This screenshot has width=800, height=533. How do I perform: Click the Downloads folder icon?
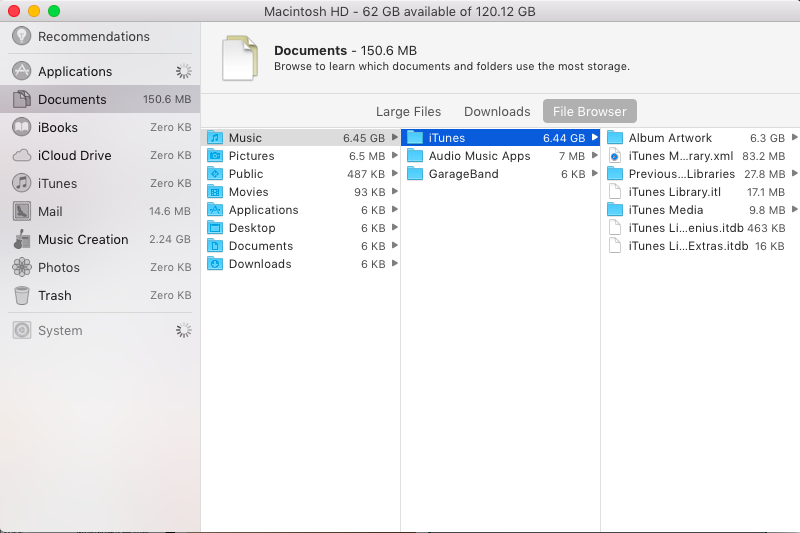coord(215,264)
